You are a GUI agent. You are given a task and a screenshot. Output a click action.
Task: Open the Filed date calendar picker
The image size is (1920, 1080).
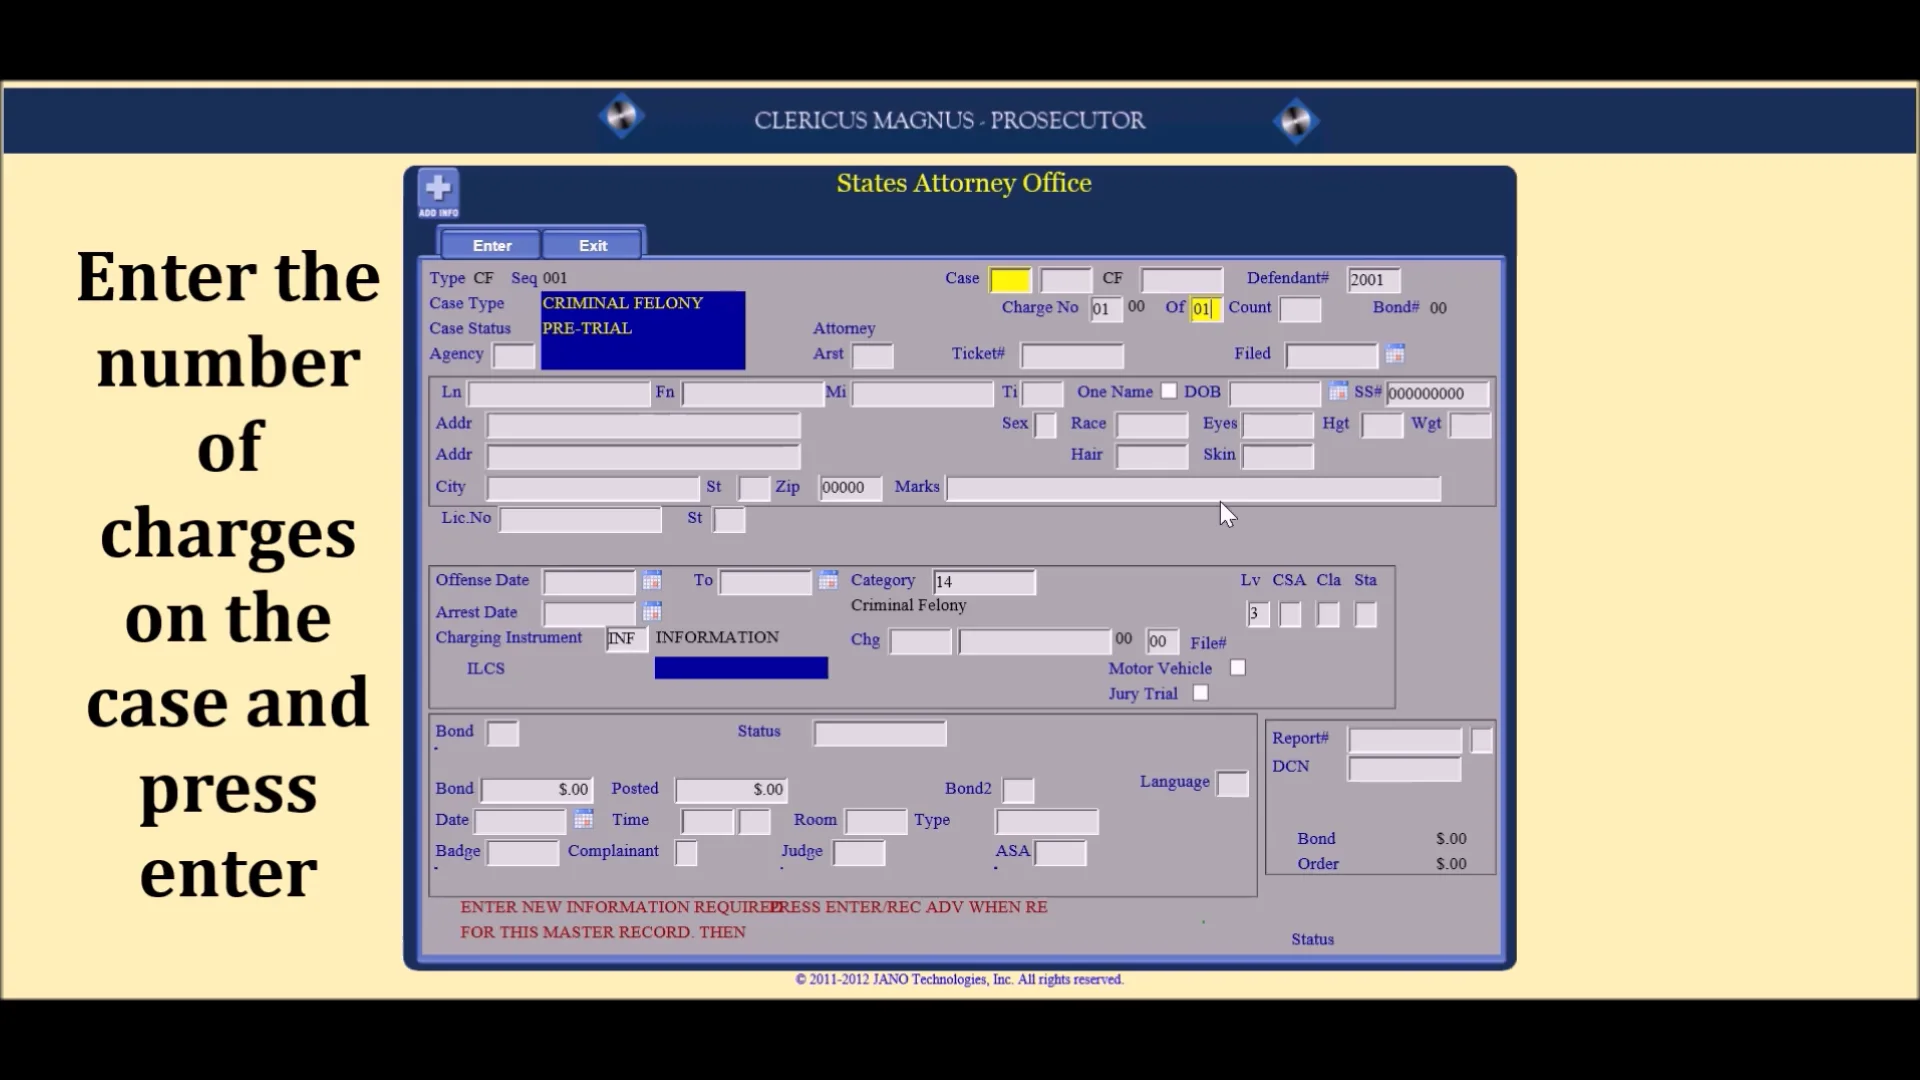[1396, 354]
